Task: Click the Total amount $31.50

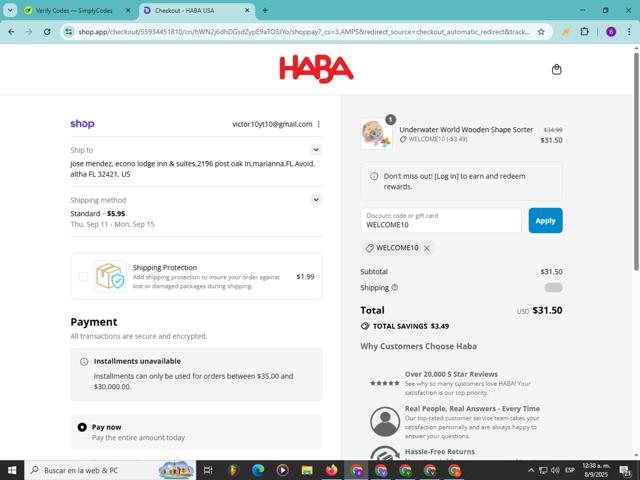Action: [x=547, y=310]
